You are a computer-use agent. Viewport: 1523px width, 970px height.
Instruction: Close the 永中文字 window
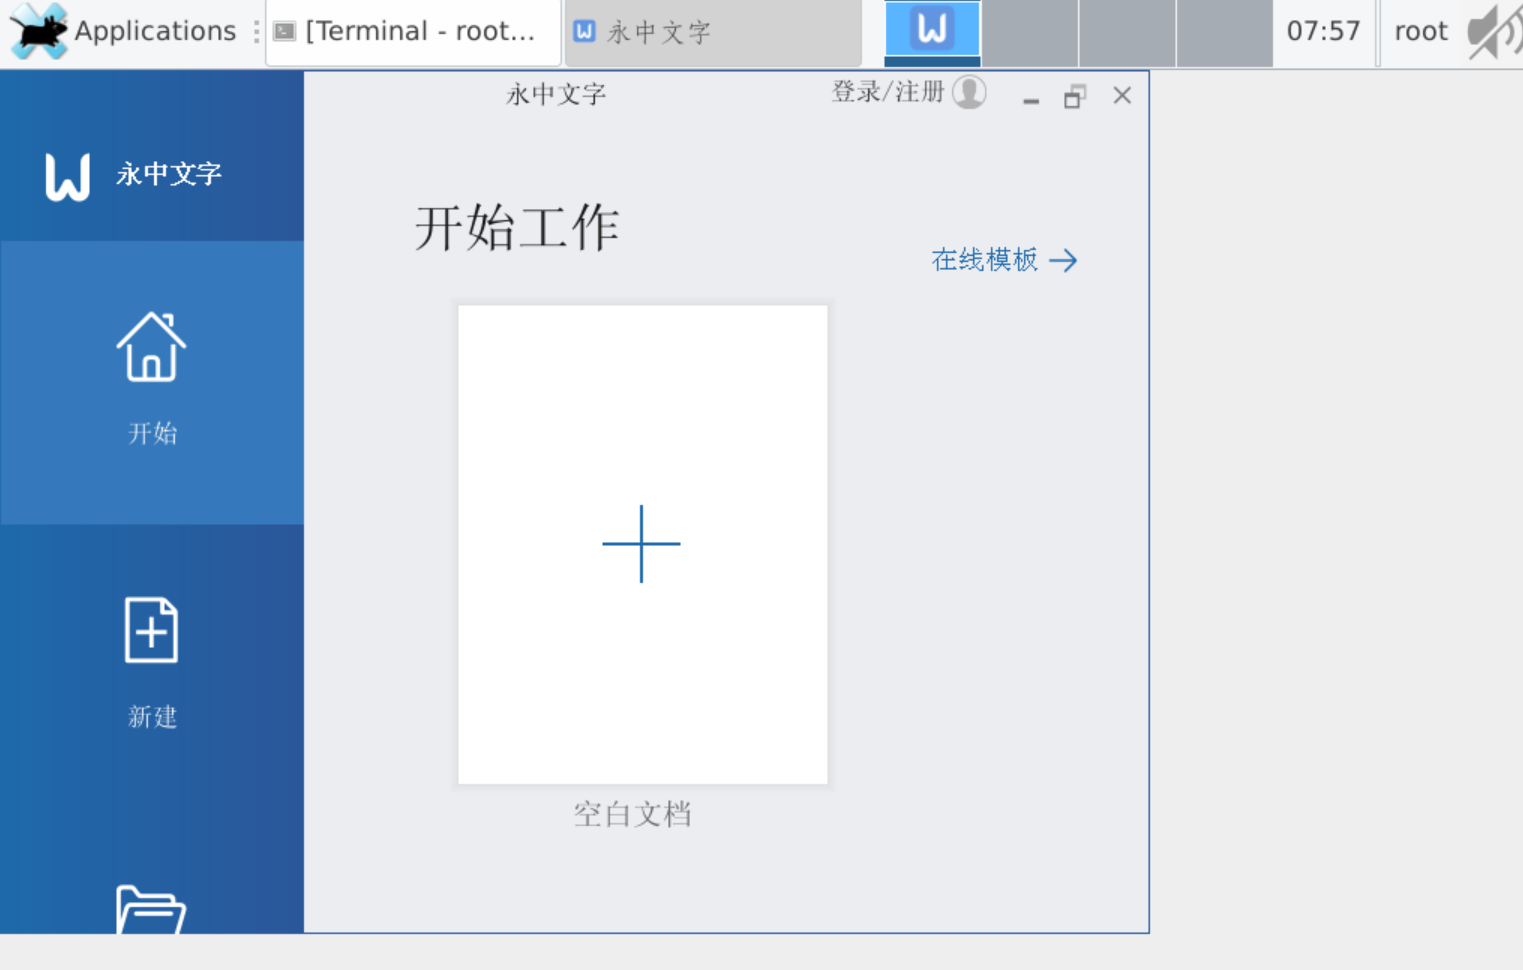(x=1122, y=95)
